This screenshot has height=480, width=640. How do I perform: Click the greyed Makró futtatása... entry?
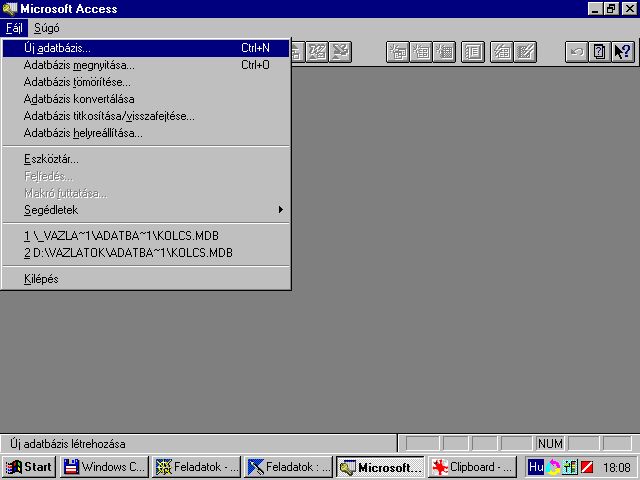pyautogui.click(x=146, y=193)
